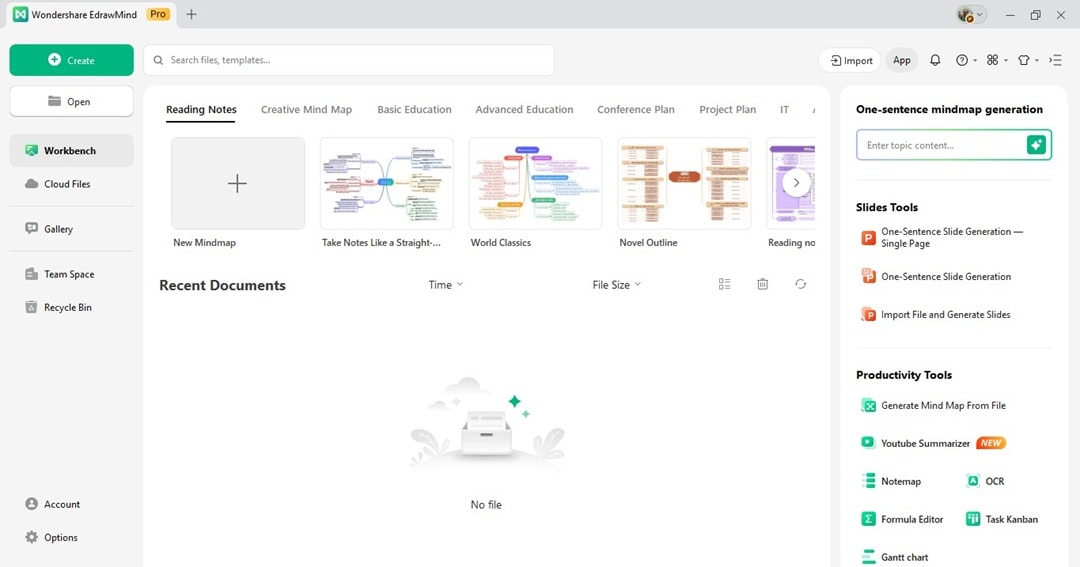Open the Notemap tool
The width and height of the screenshot is (1080, 567).
[891, 481]
